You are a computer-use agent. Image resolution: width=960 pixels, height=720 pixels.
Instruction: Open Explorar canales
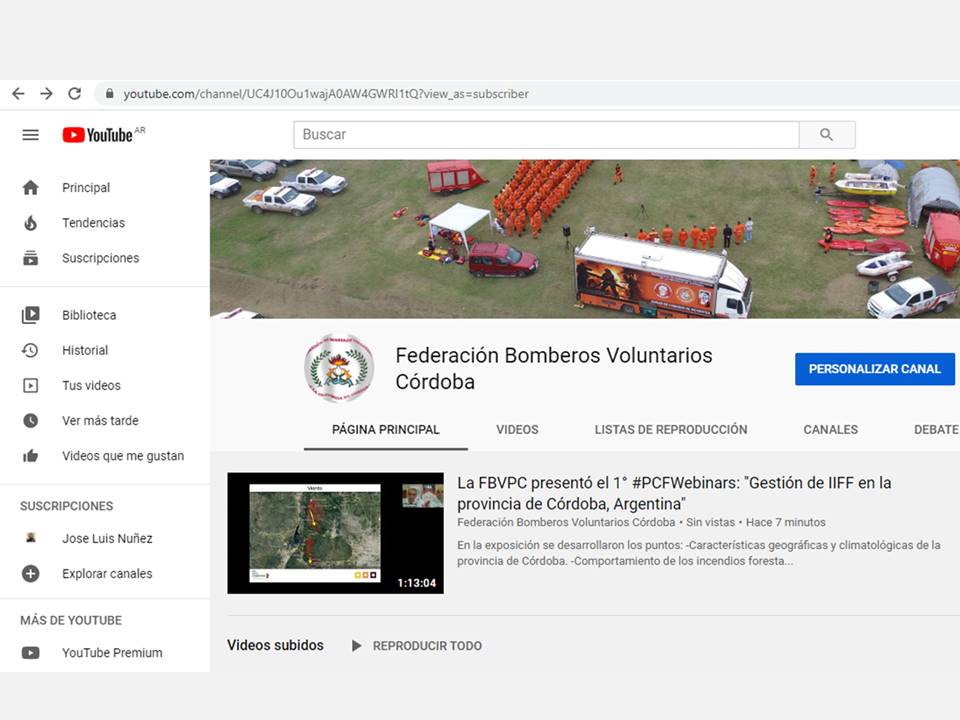pyautogui.click(x=107, y=574)
